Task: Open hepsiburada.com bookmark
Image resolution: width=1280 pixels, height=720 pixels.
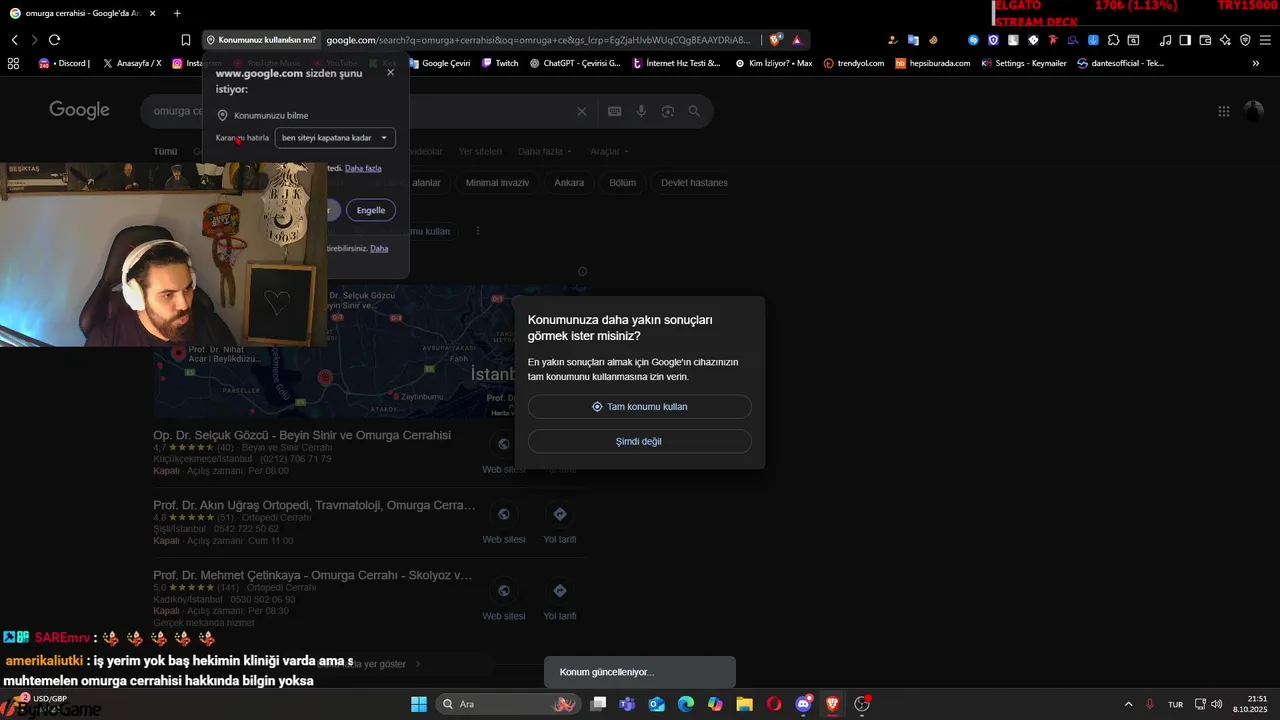Action: 933,63
